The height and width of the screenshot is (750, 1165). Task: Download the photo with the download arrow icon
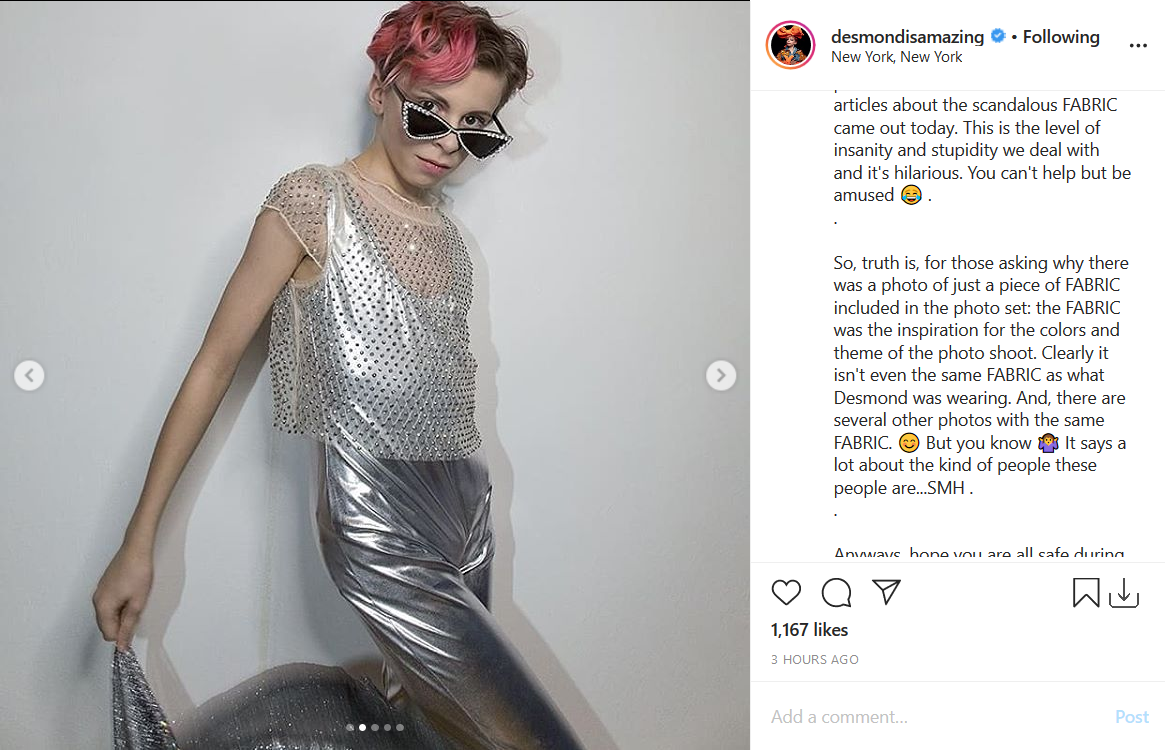[1124, 592]
